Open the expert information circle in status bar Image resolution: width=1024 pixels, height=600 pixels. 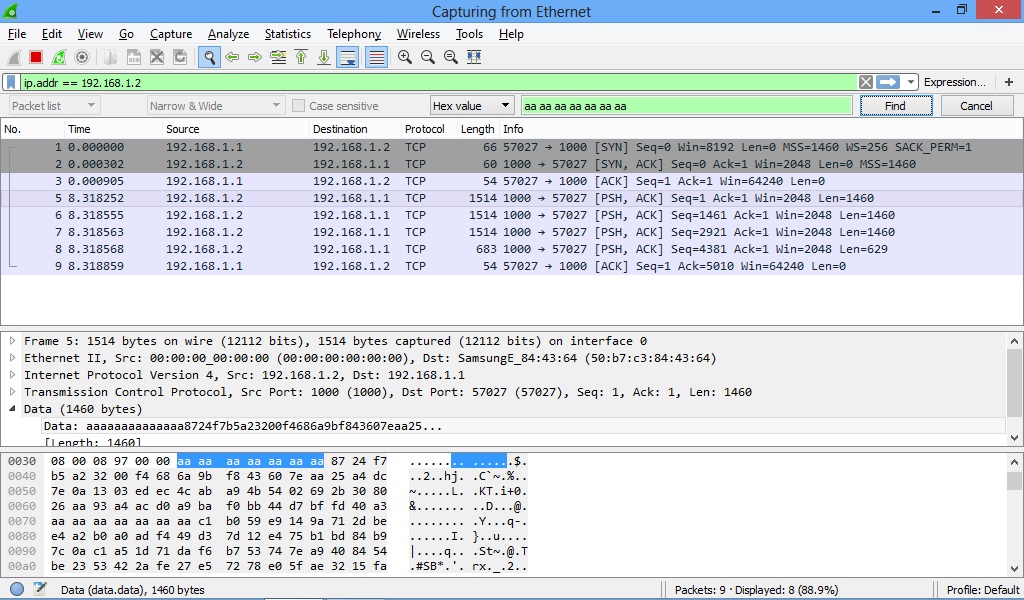click(17, 589)
